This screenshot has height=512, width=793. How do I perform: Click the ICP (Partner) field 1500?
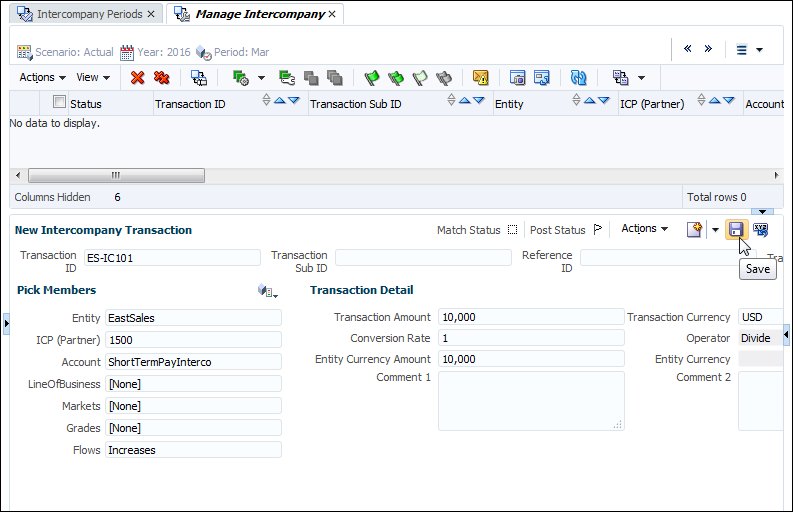[193, 339]
